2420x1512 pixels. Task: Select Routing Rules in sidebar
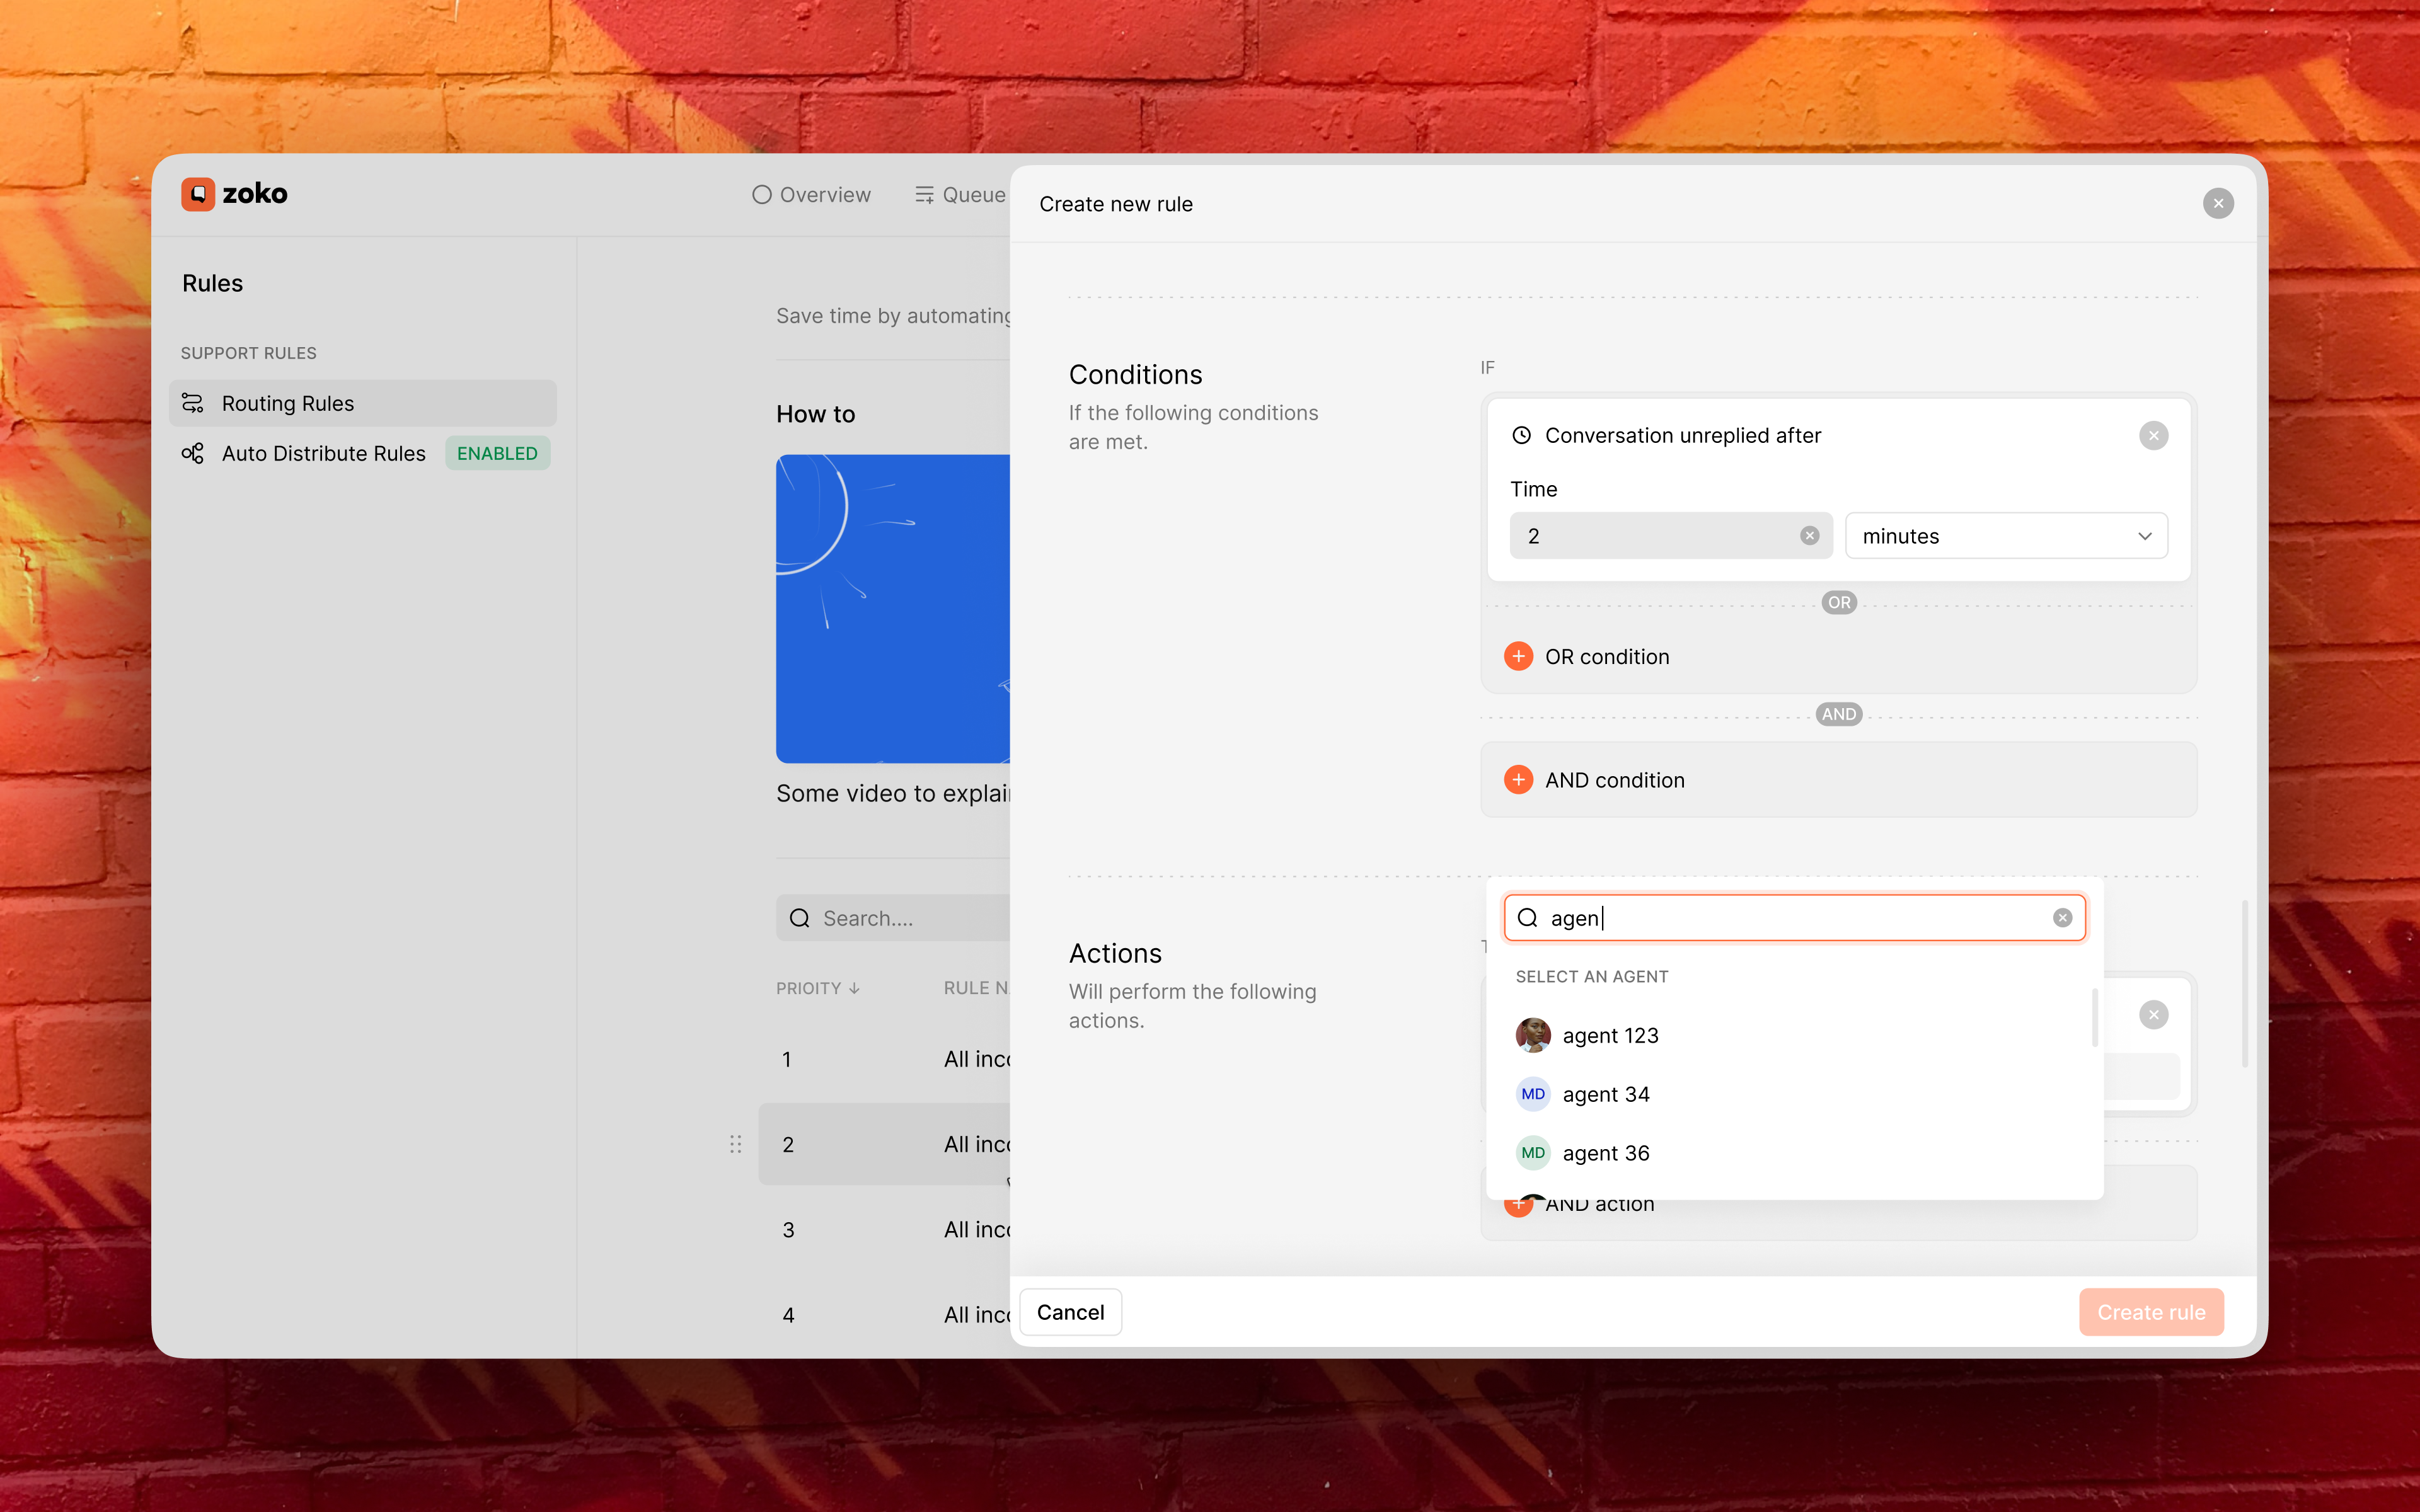pyautogui.click(x=363, y=403)
